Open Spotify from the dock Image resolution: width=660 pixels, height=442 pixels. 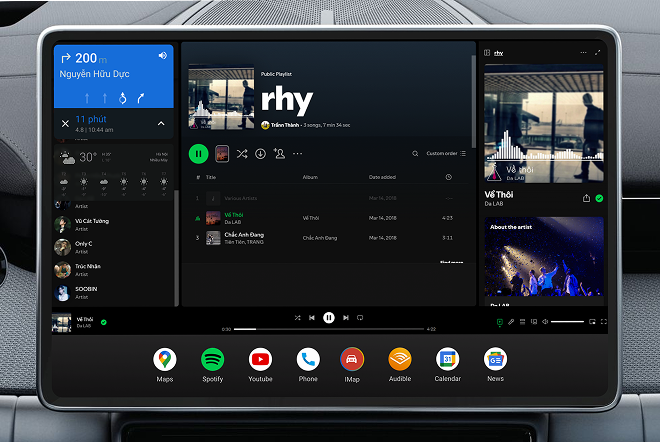coord(212,359)
